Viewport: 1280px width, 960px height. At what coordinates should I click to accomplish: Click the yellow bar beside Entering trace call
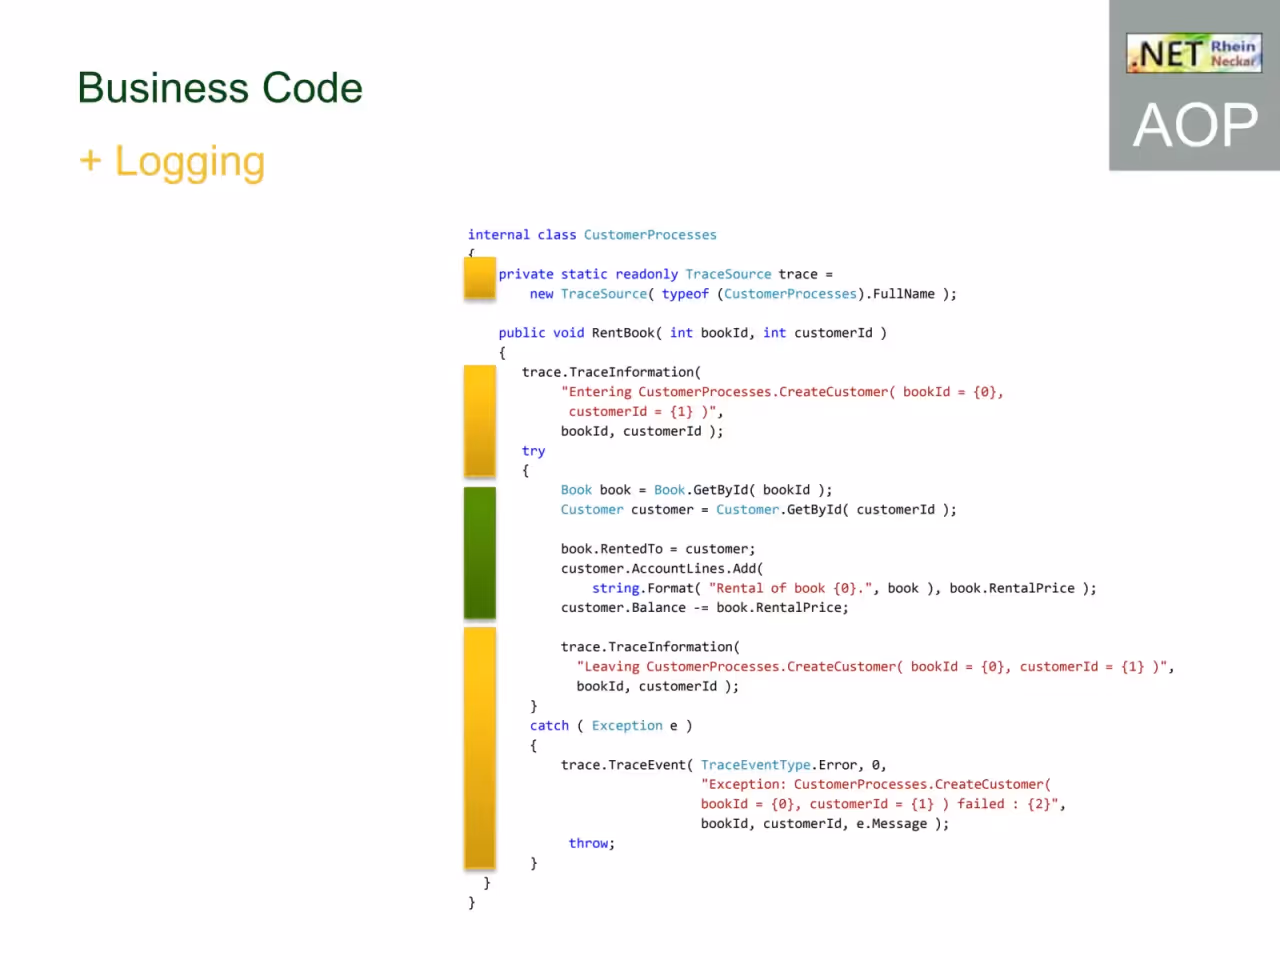[x=480, y=421]
